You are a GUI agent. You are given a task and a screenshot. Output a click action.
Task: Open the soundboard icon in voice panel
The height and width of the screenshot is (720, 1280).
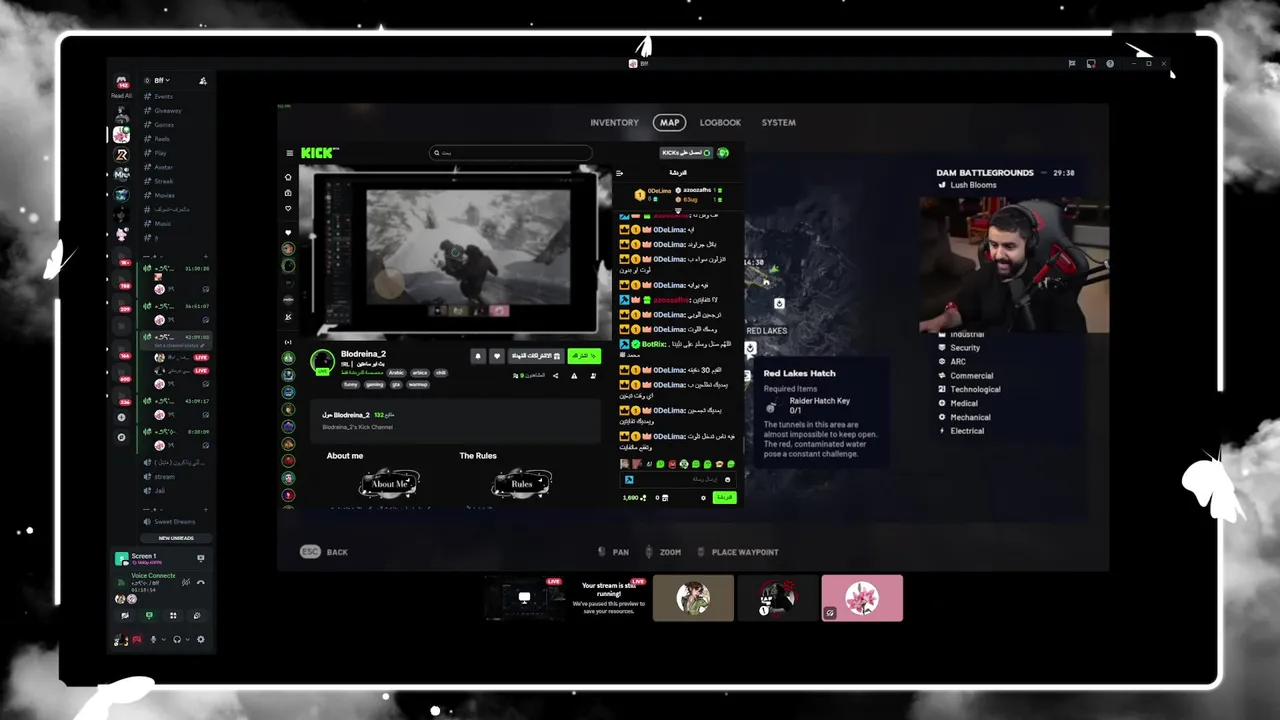tap(197, 615)
